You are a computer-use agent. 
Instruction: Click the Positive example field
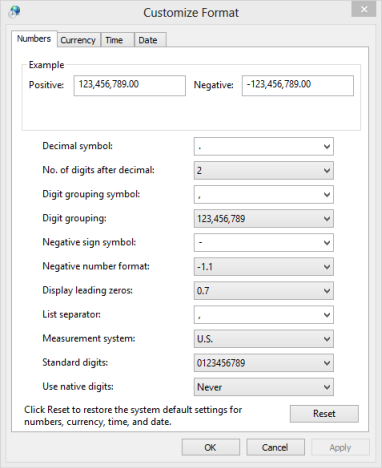pos(130,85)
